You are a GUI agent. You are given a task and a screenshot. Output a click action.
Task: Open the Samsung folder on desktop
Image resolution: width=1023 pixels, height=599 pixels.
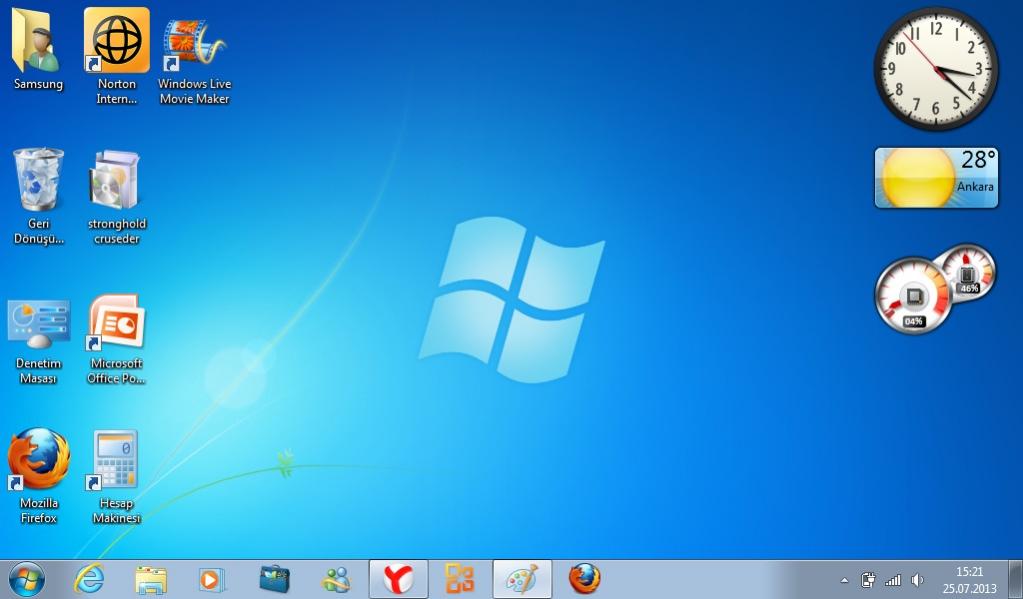pyautogui.click(x=38, y=45)
